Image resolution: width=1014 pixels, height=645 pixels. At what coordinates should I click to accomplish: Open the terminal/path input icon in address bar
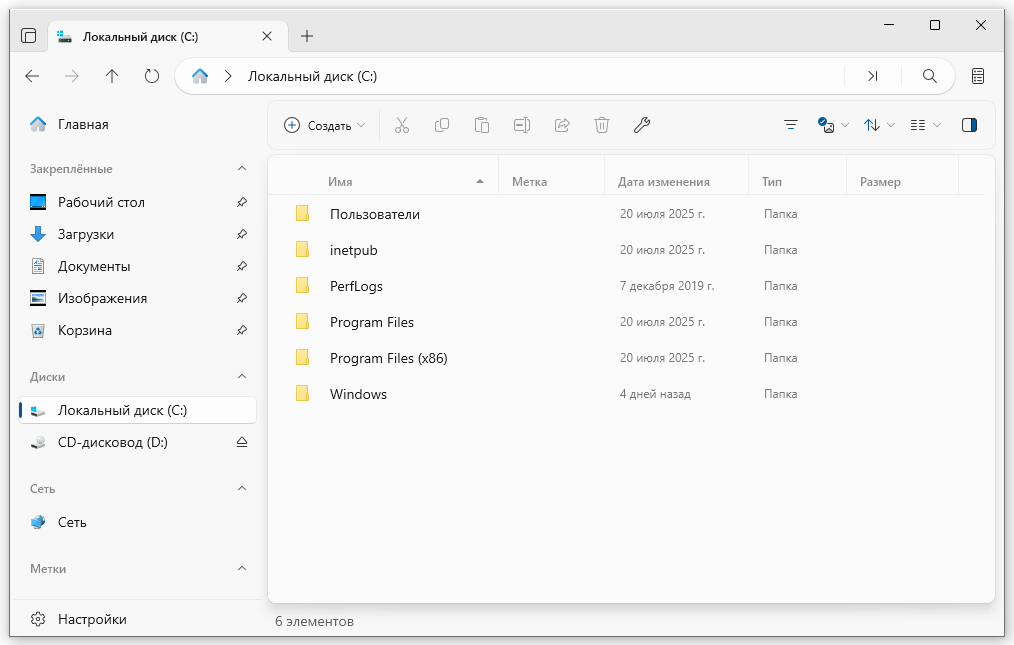872,76
